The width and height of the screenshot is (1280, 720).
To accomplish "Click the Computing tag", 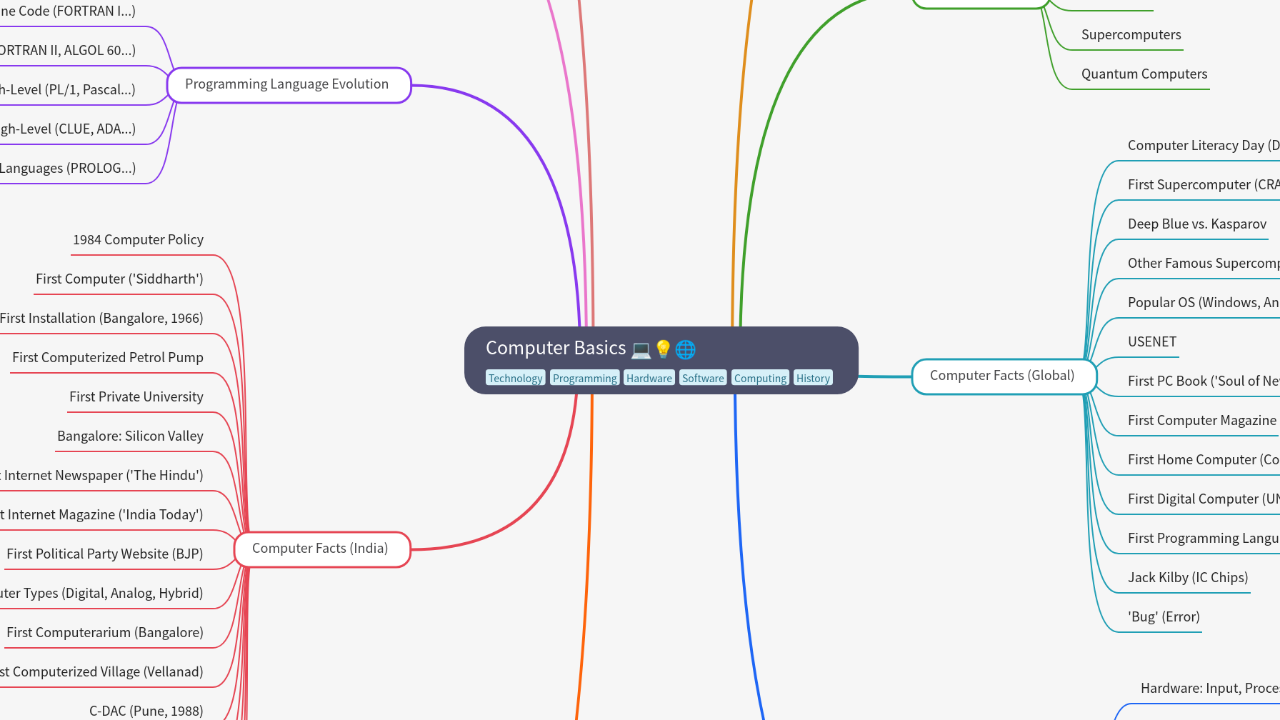I will [x=760, y=378].
